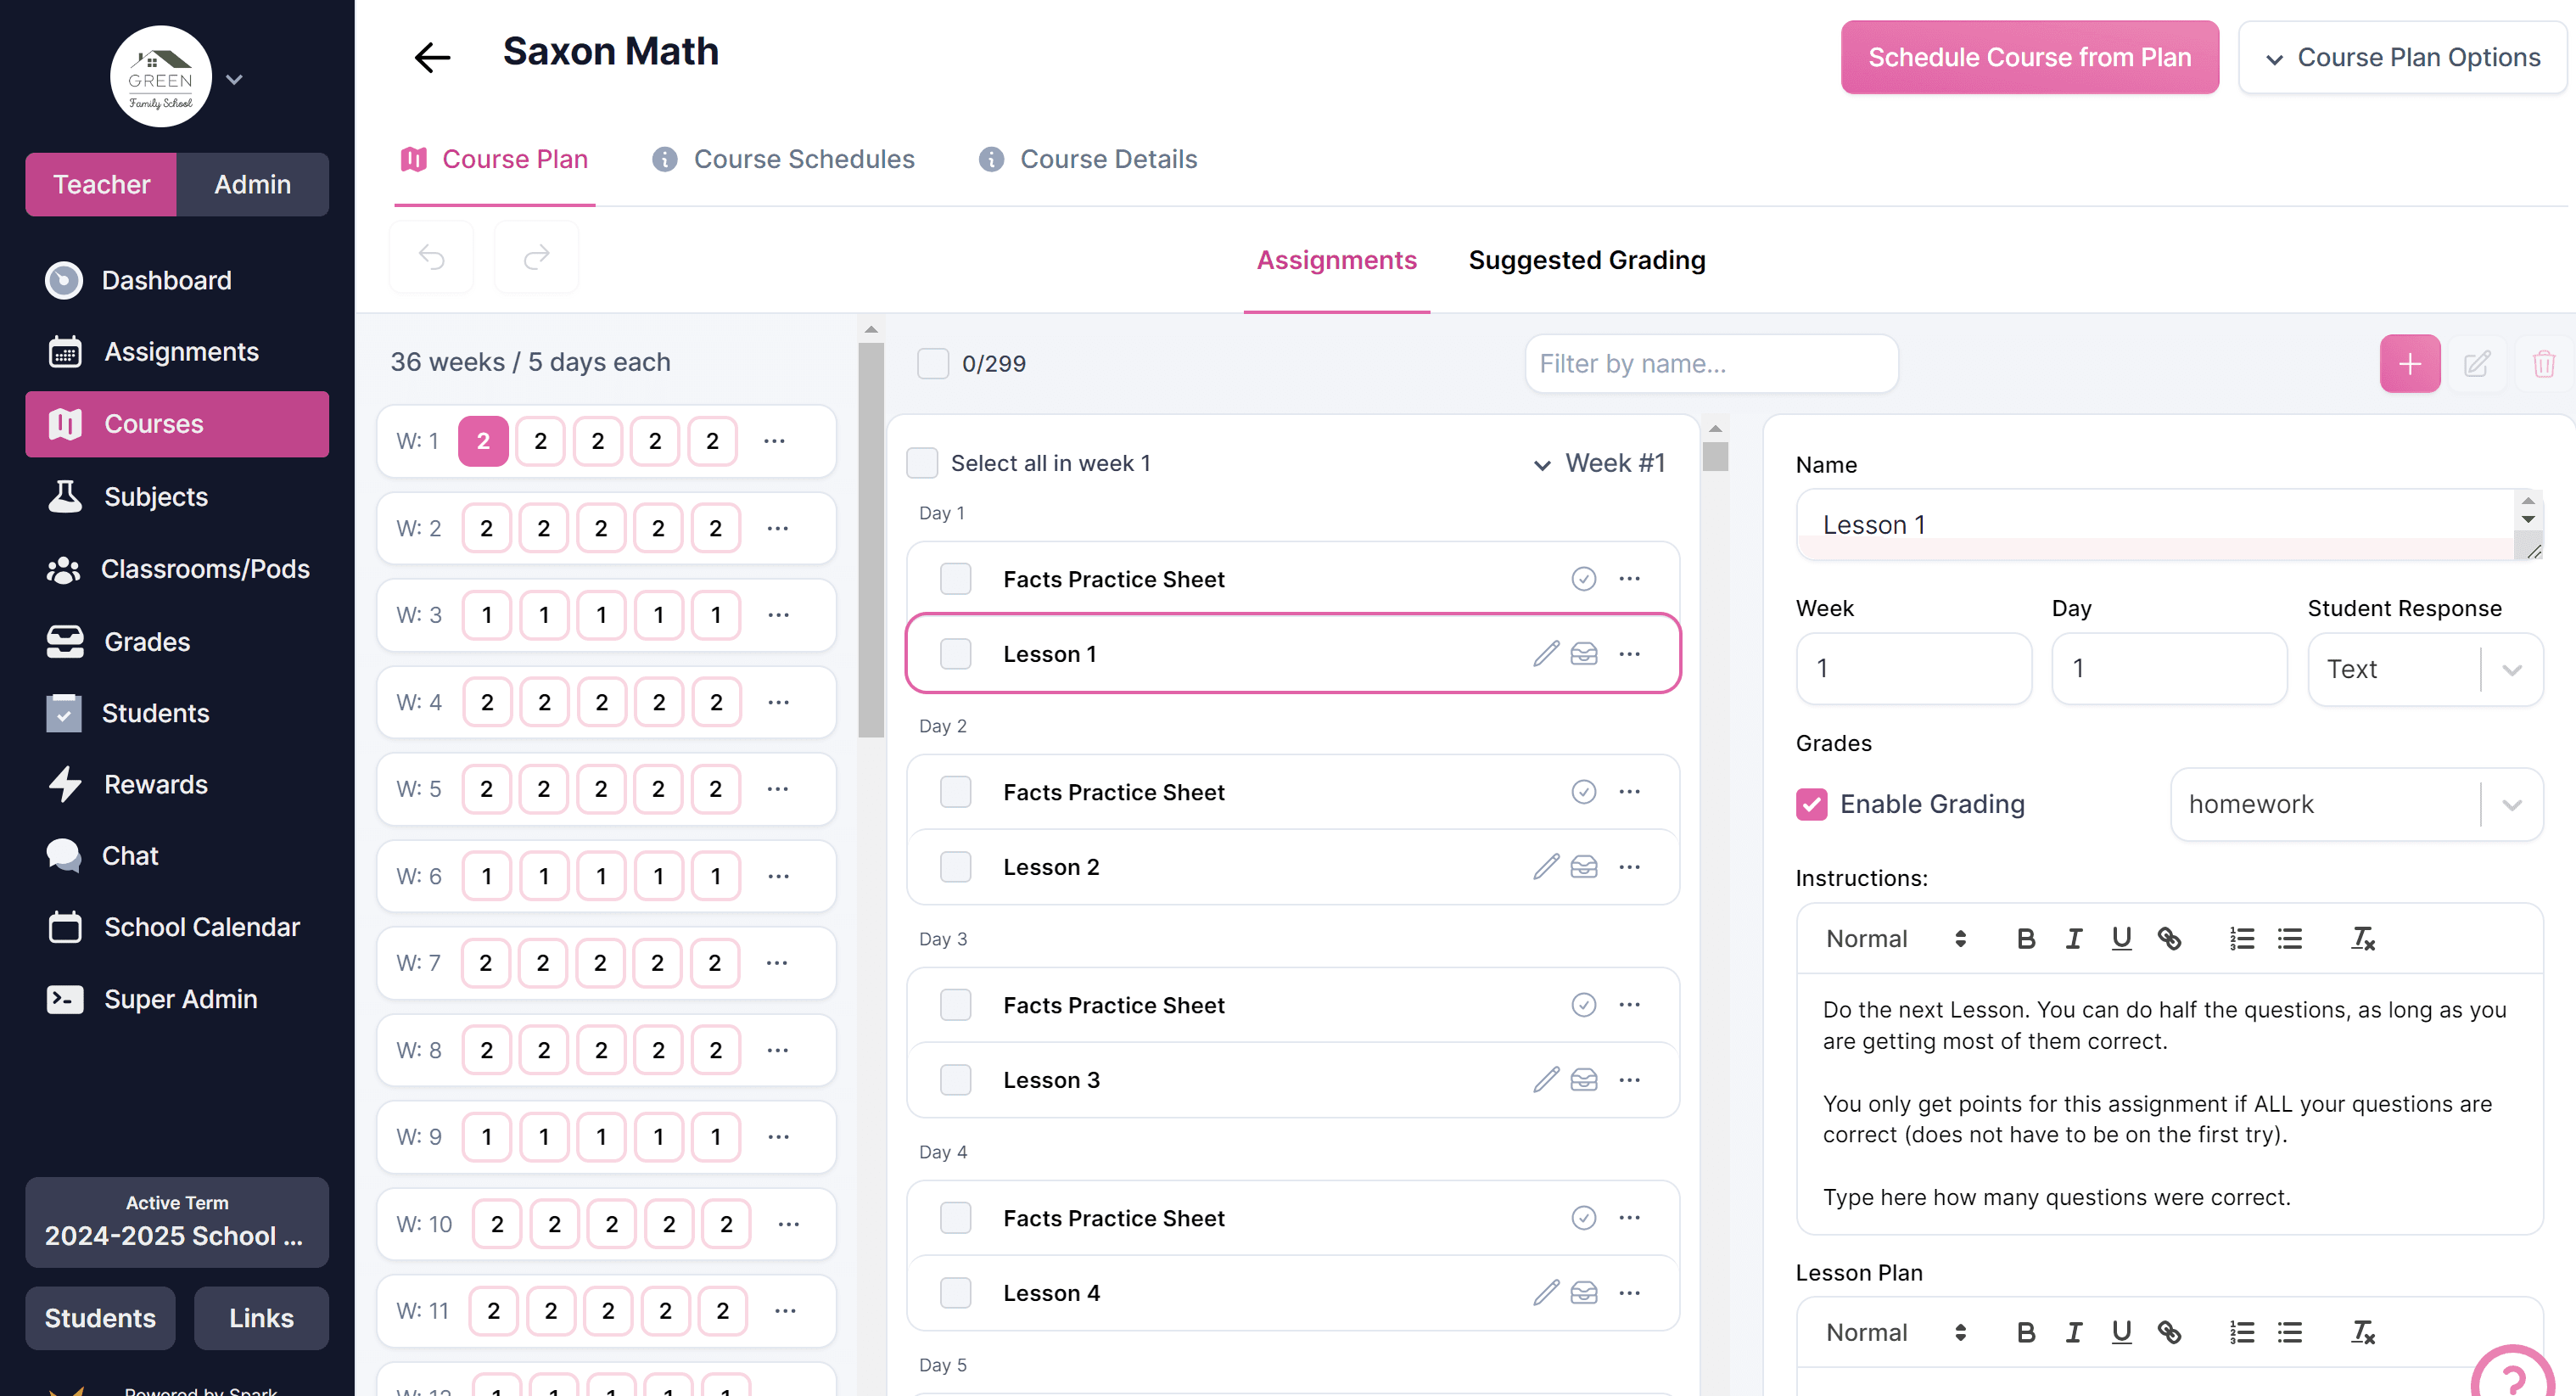Switch to Admin mode in sidebar
This screenshot has height=1396, width=2576.
[x=252, y=184]
